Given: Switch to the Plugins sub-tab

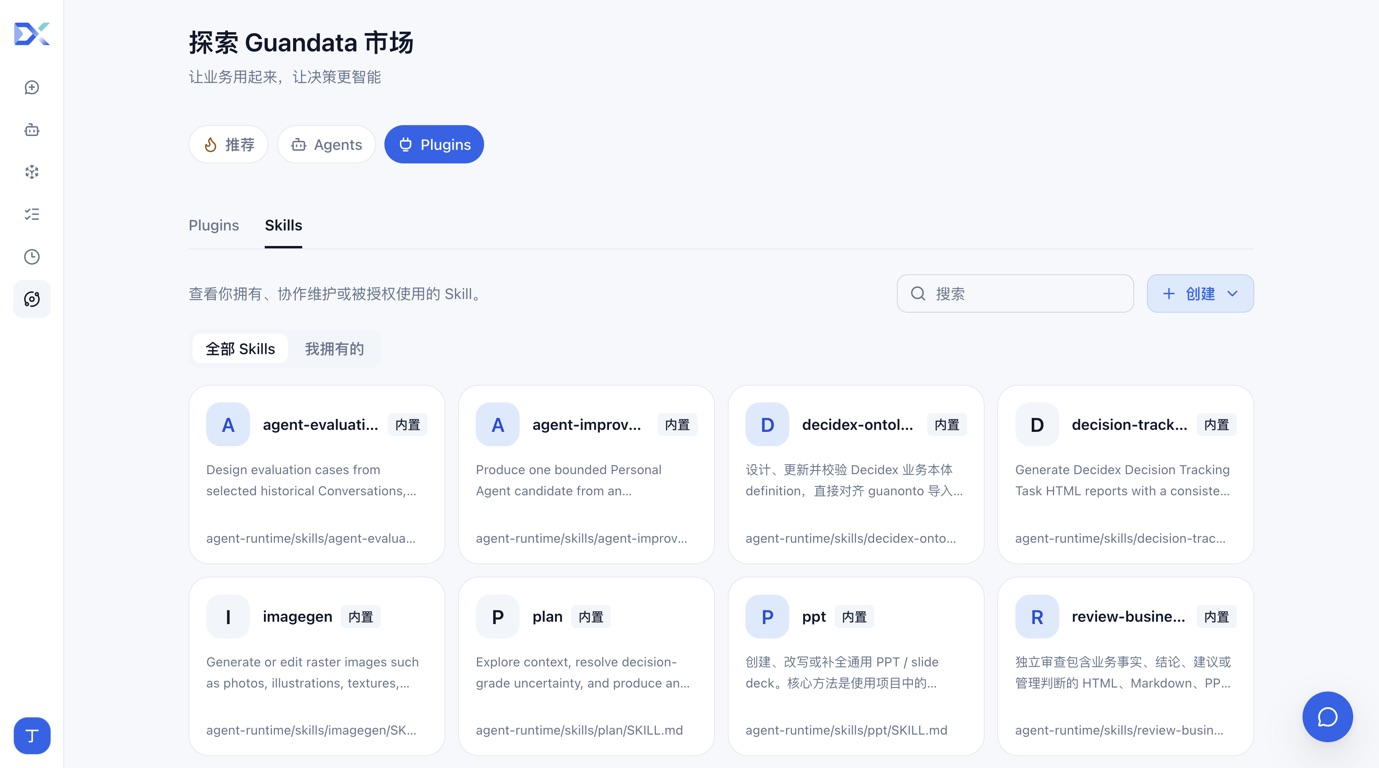Looking at the screenshot, I should 214,225.
